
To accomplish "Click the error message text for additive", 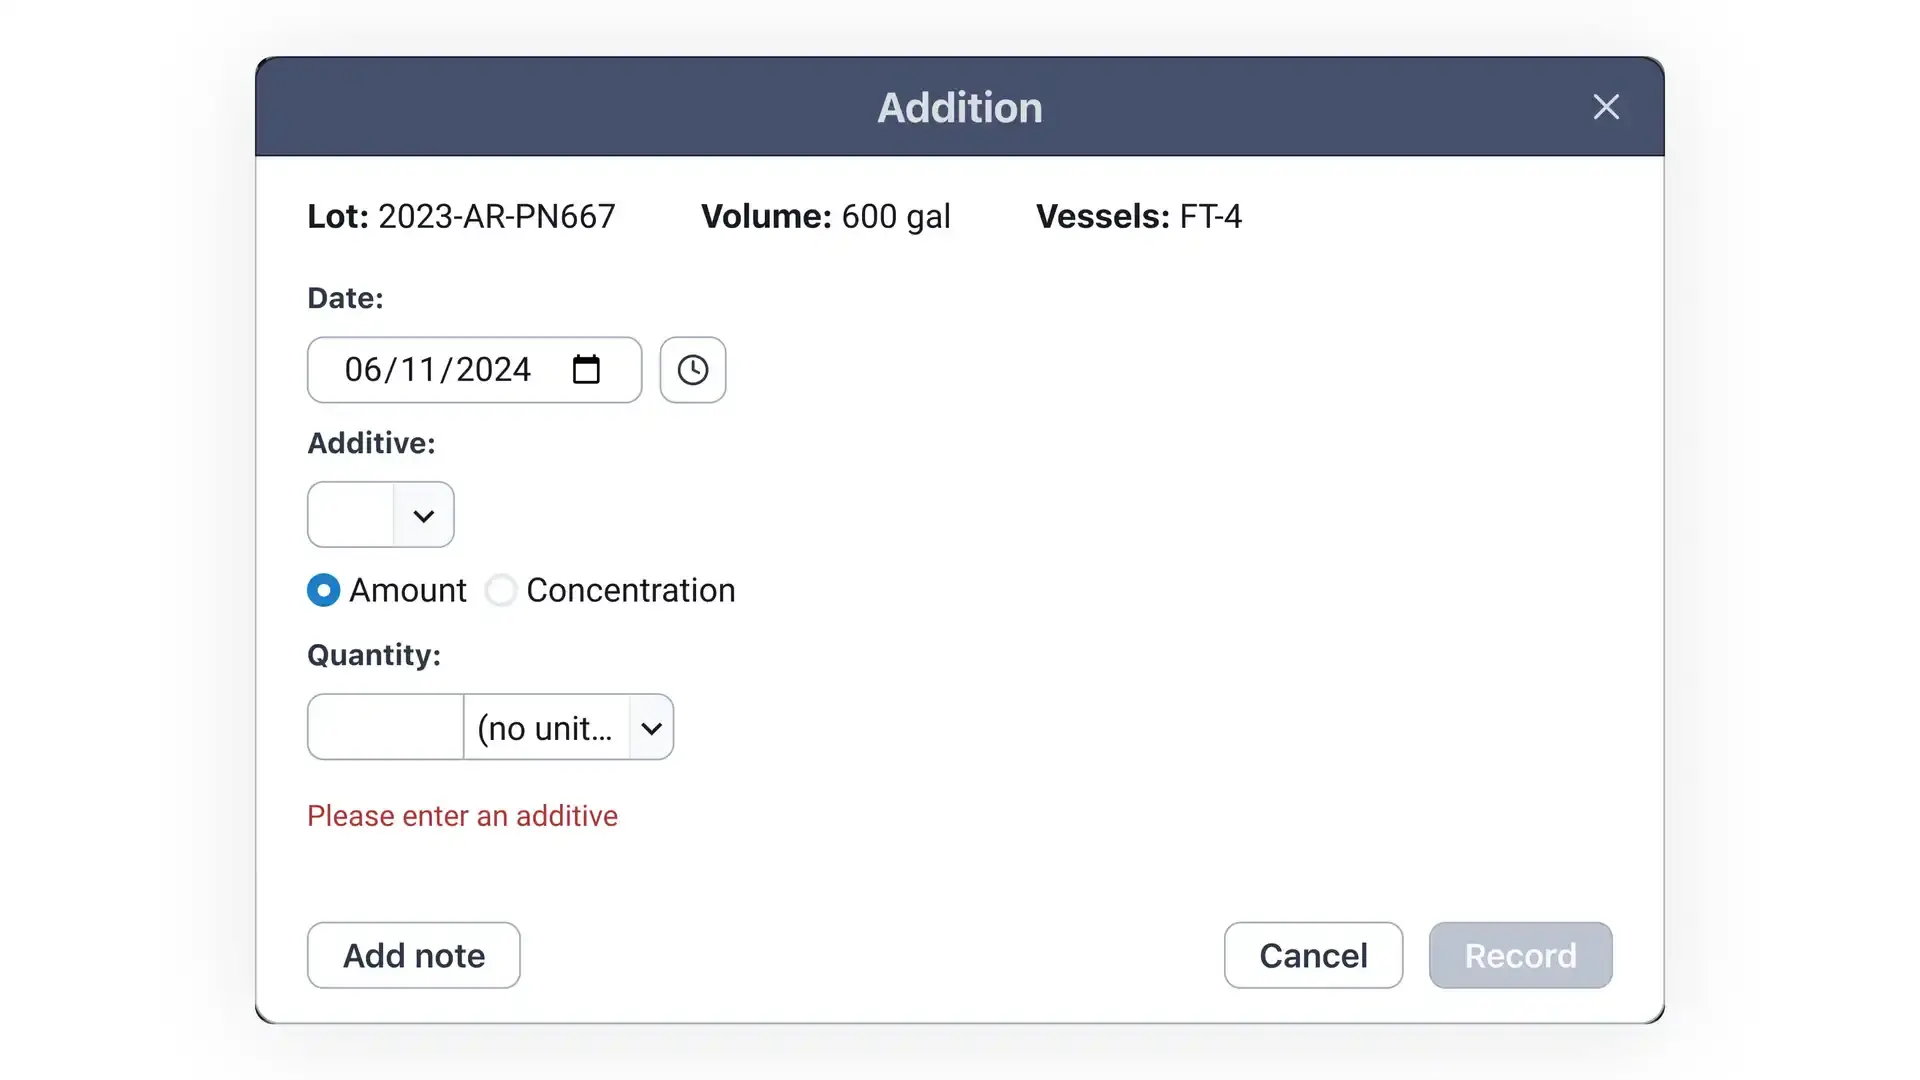I will 462,815.
